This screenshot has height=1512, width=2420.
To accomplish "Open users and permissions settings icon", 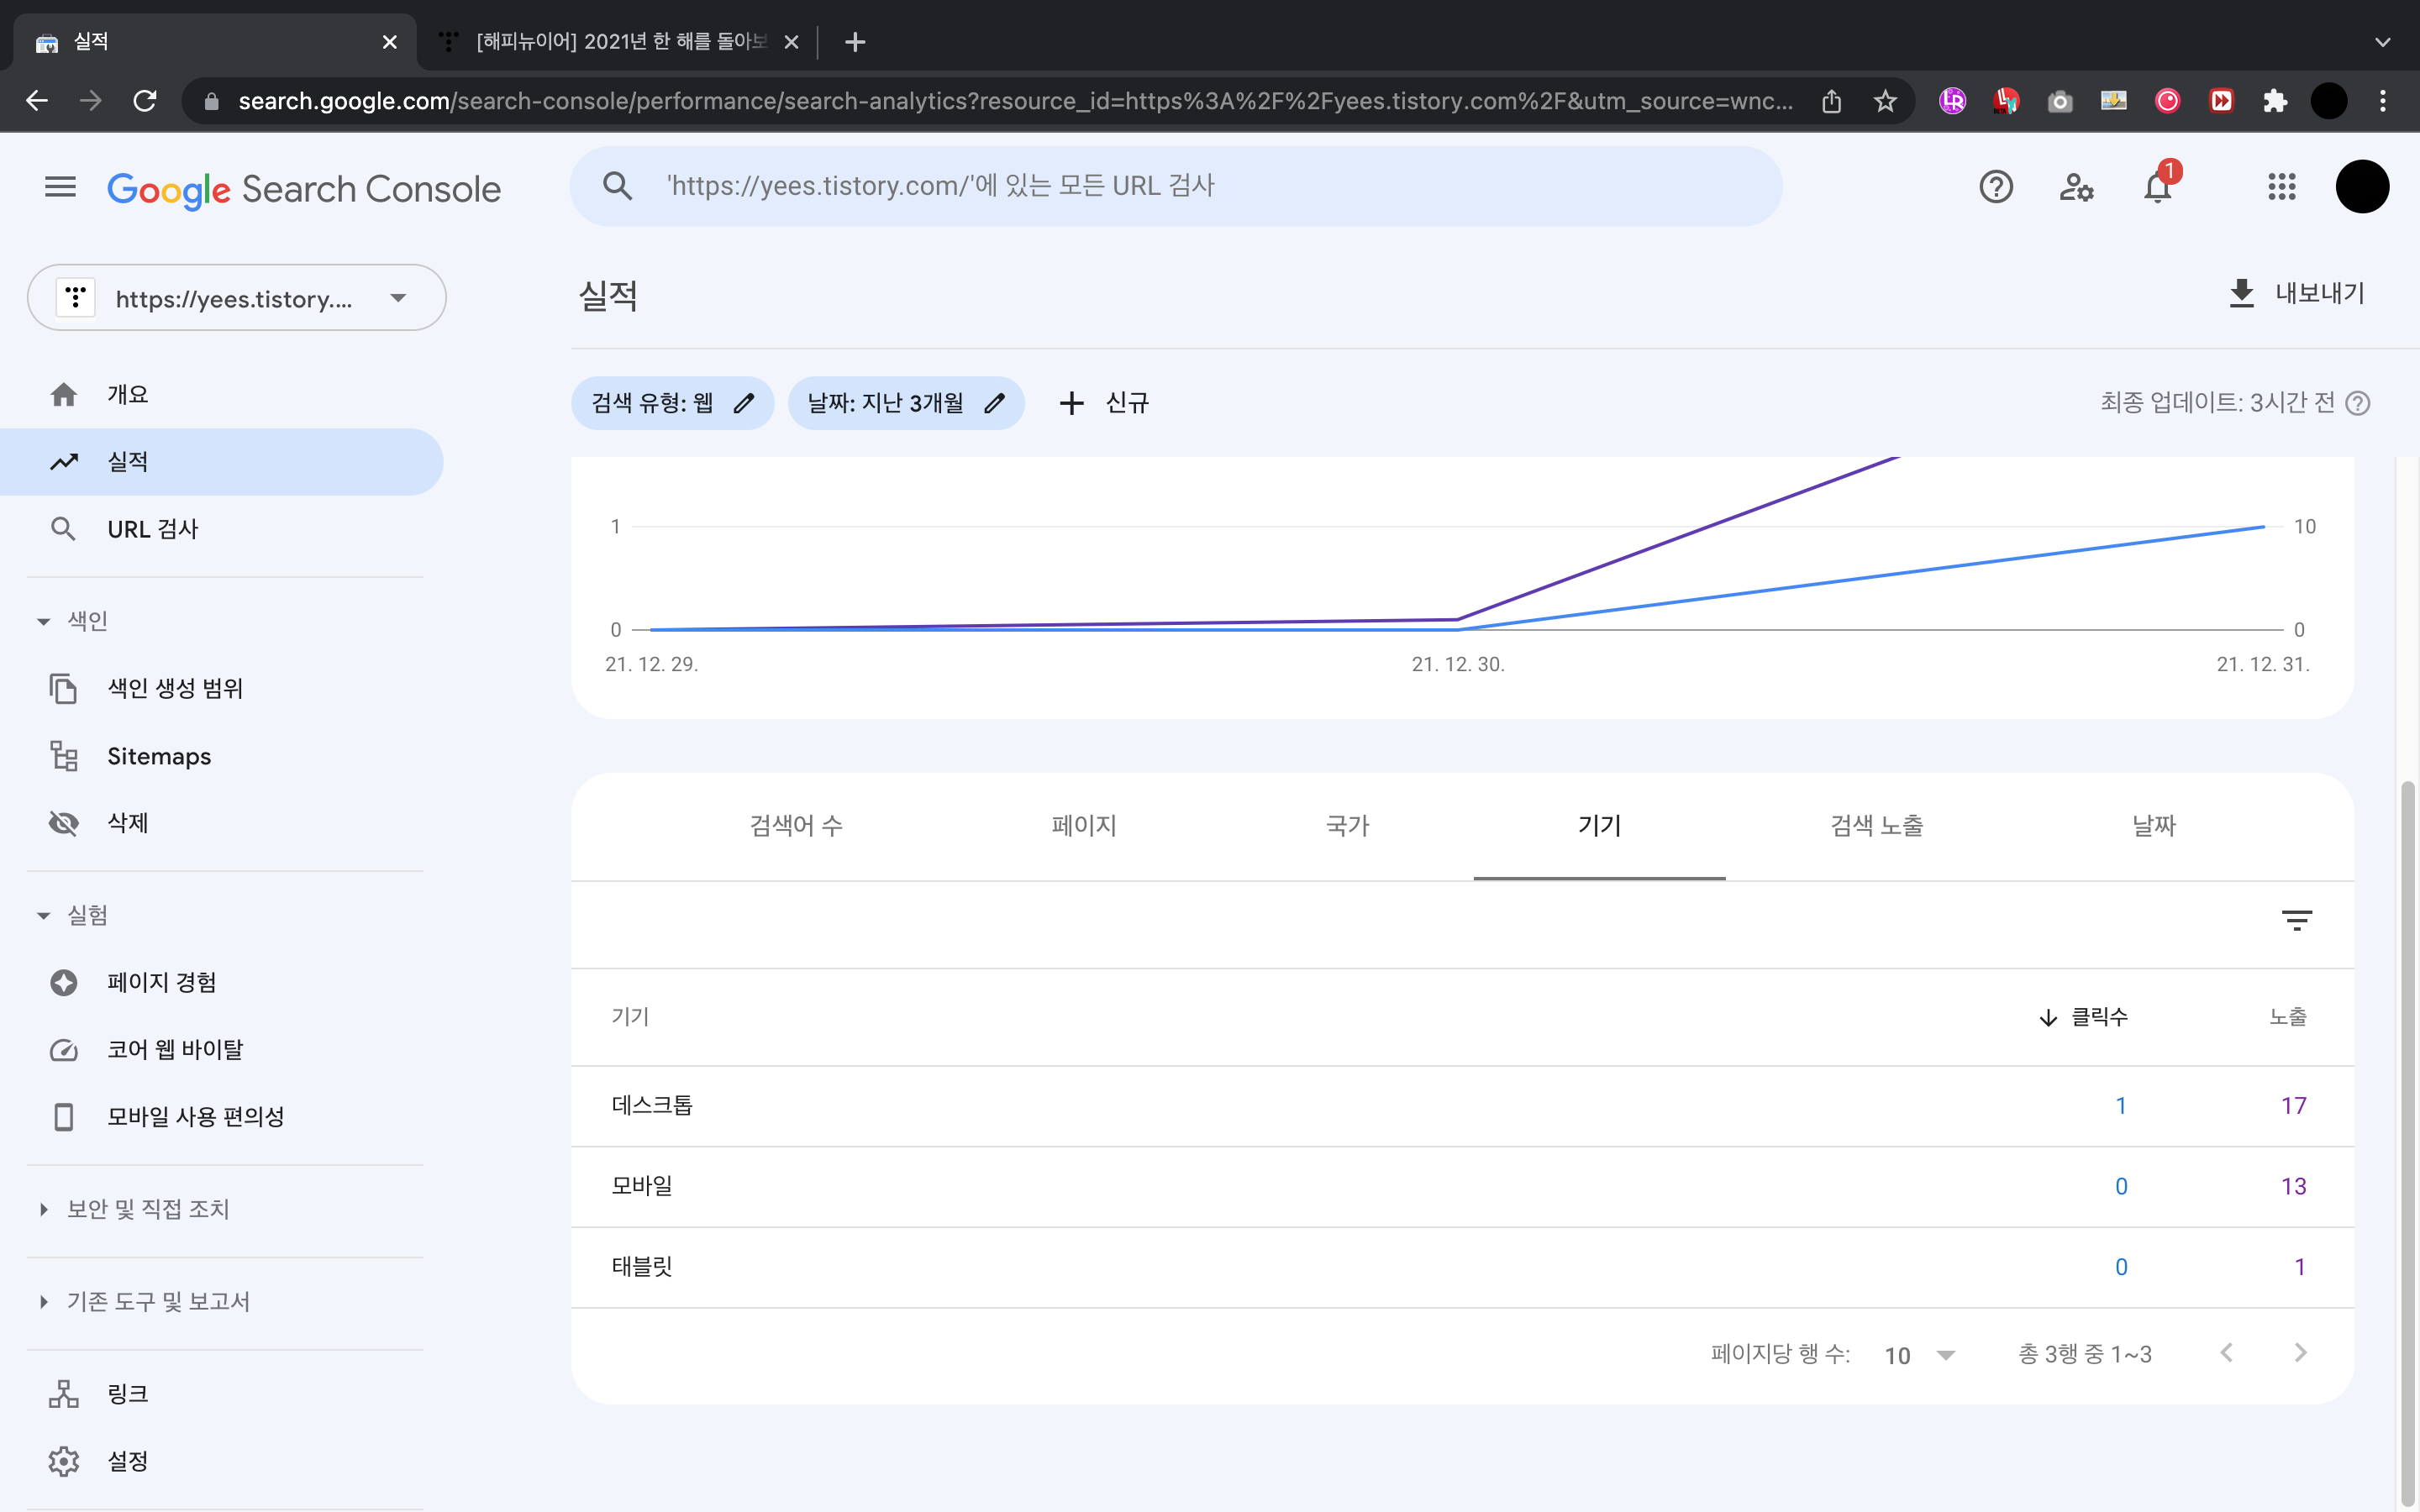I will click(x=2076, y=187).
